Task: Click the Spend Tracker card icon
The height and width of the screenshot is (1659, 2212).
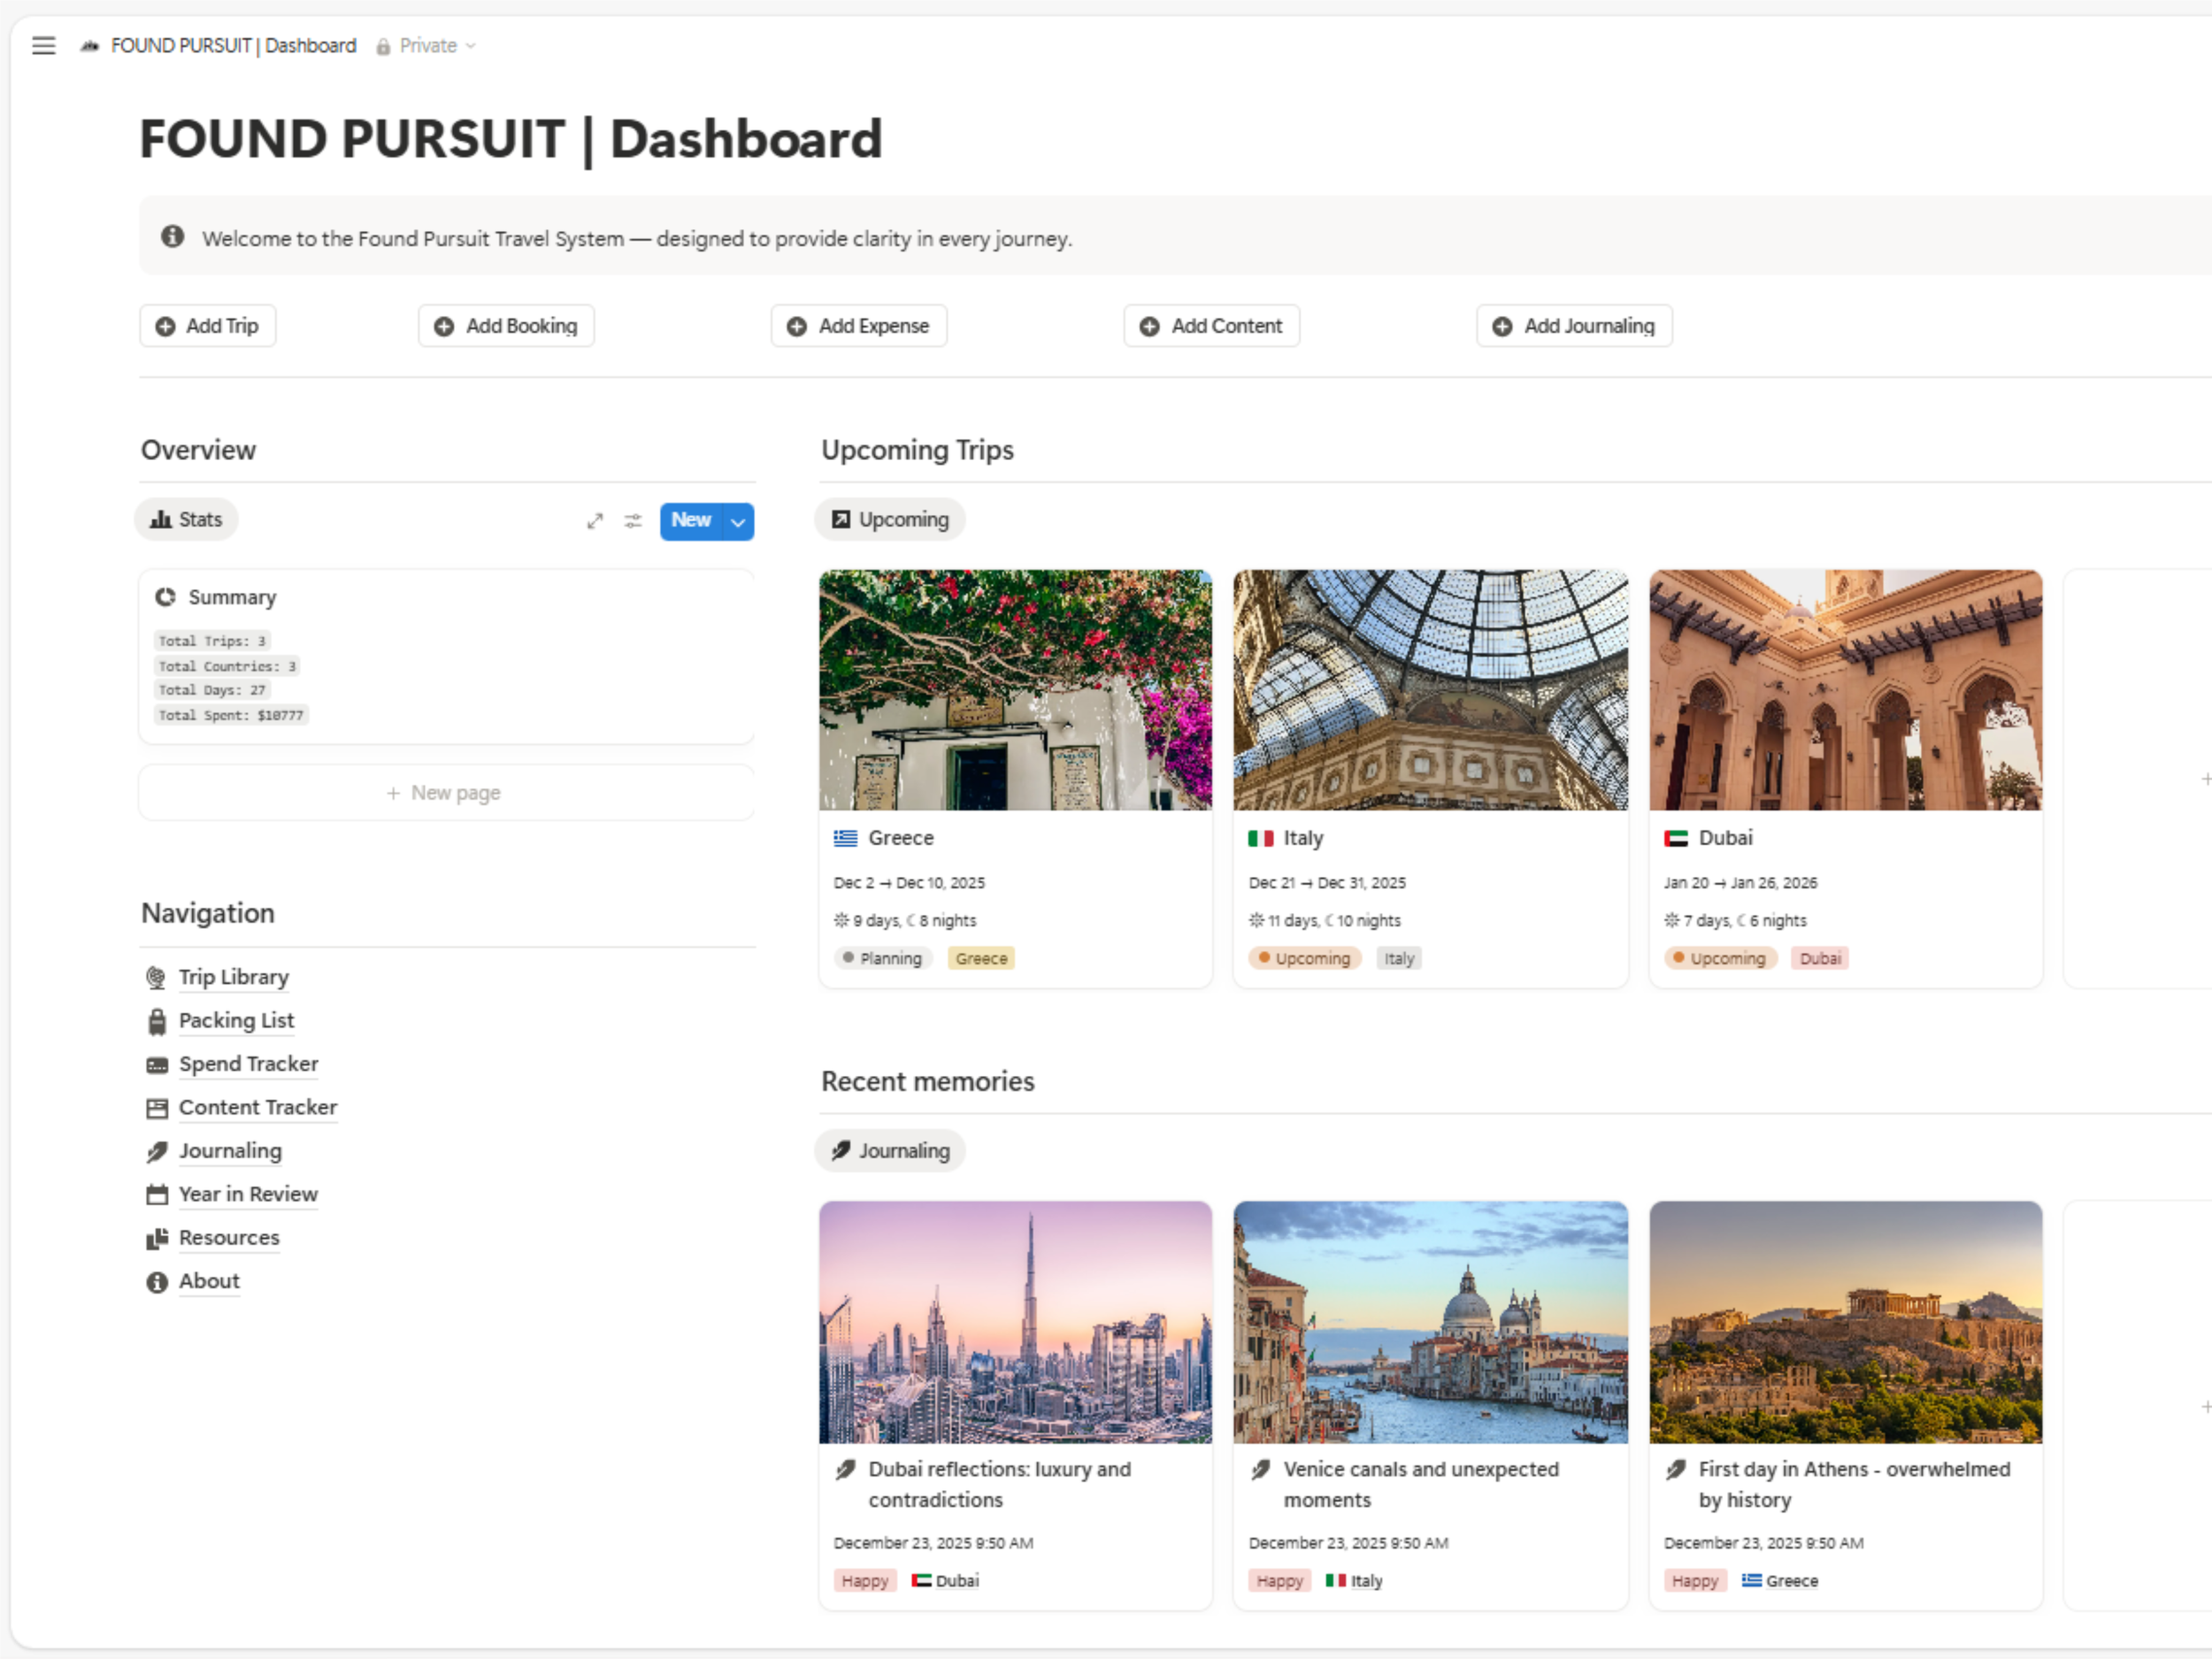Action: (157, 1065)
